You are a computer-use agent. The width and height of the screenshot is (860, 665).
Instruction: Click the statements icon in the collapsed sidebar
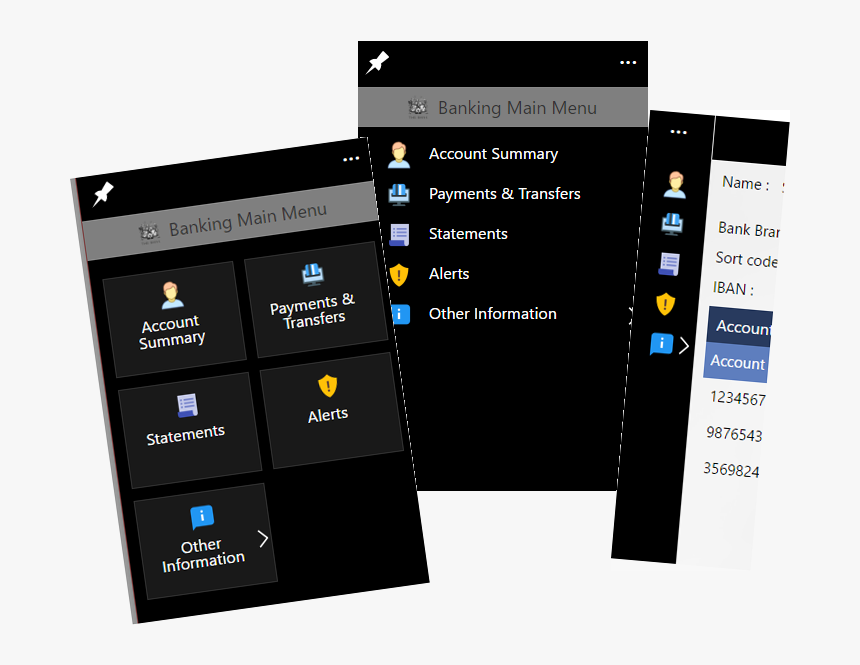click(x=669, y=264)
